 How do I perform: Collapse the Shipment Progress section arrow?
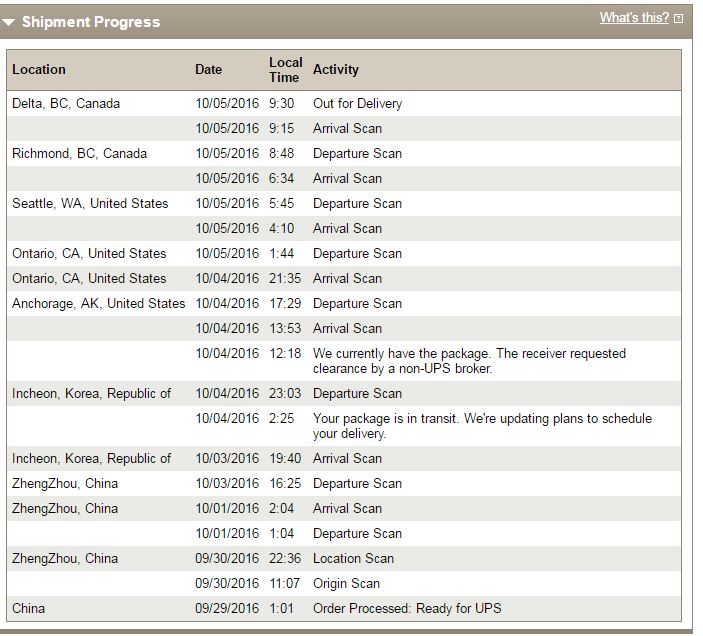point(9,22)
